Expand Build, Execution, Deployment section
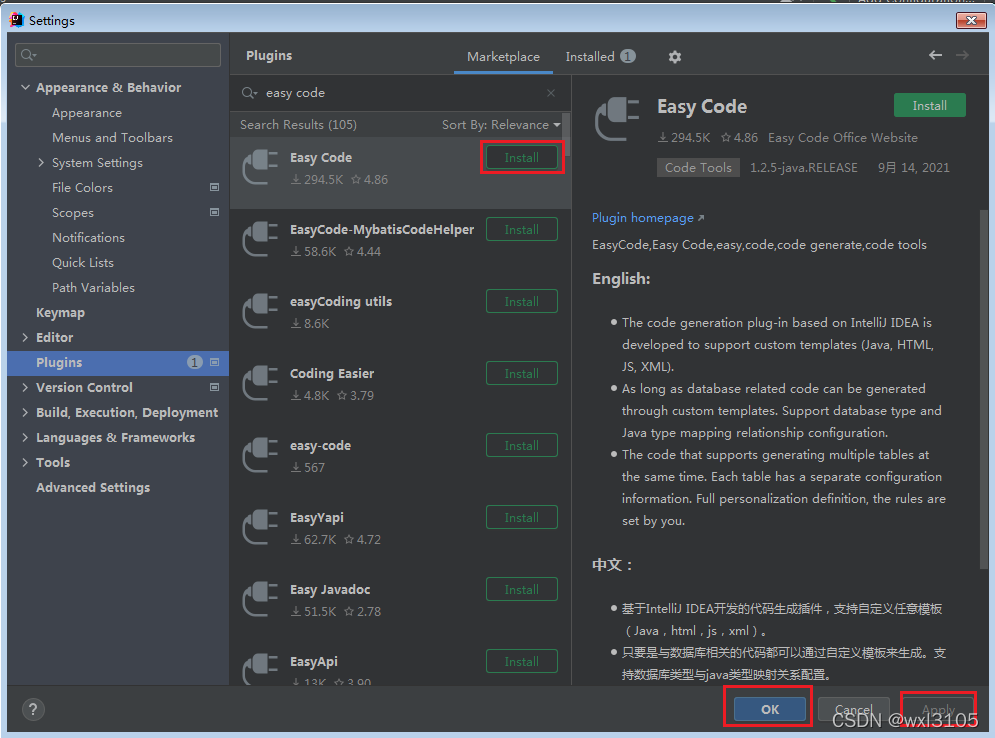 tap(25, 412)
